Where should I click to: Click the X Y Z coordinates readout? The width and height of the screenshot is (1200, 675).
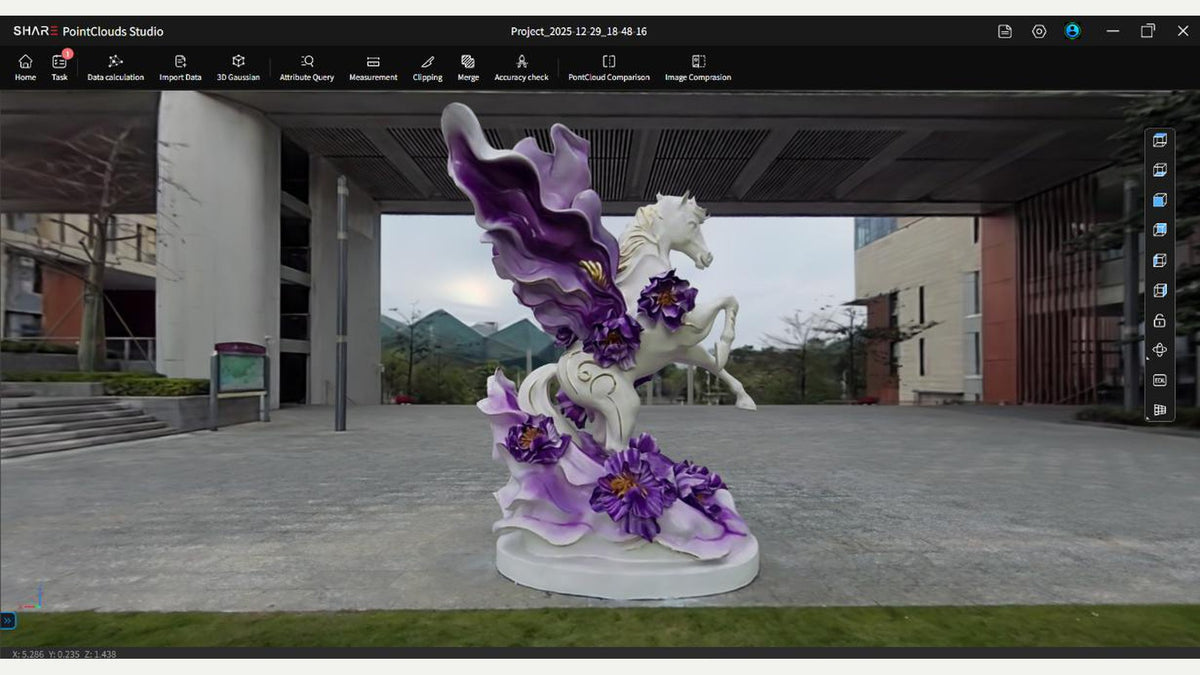pos(64,654)
